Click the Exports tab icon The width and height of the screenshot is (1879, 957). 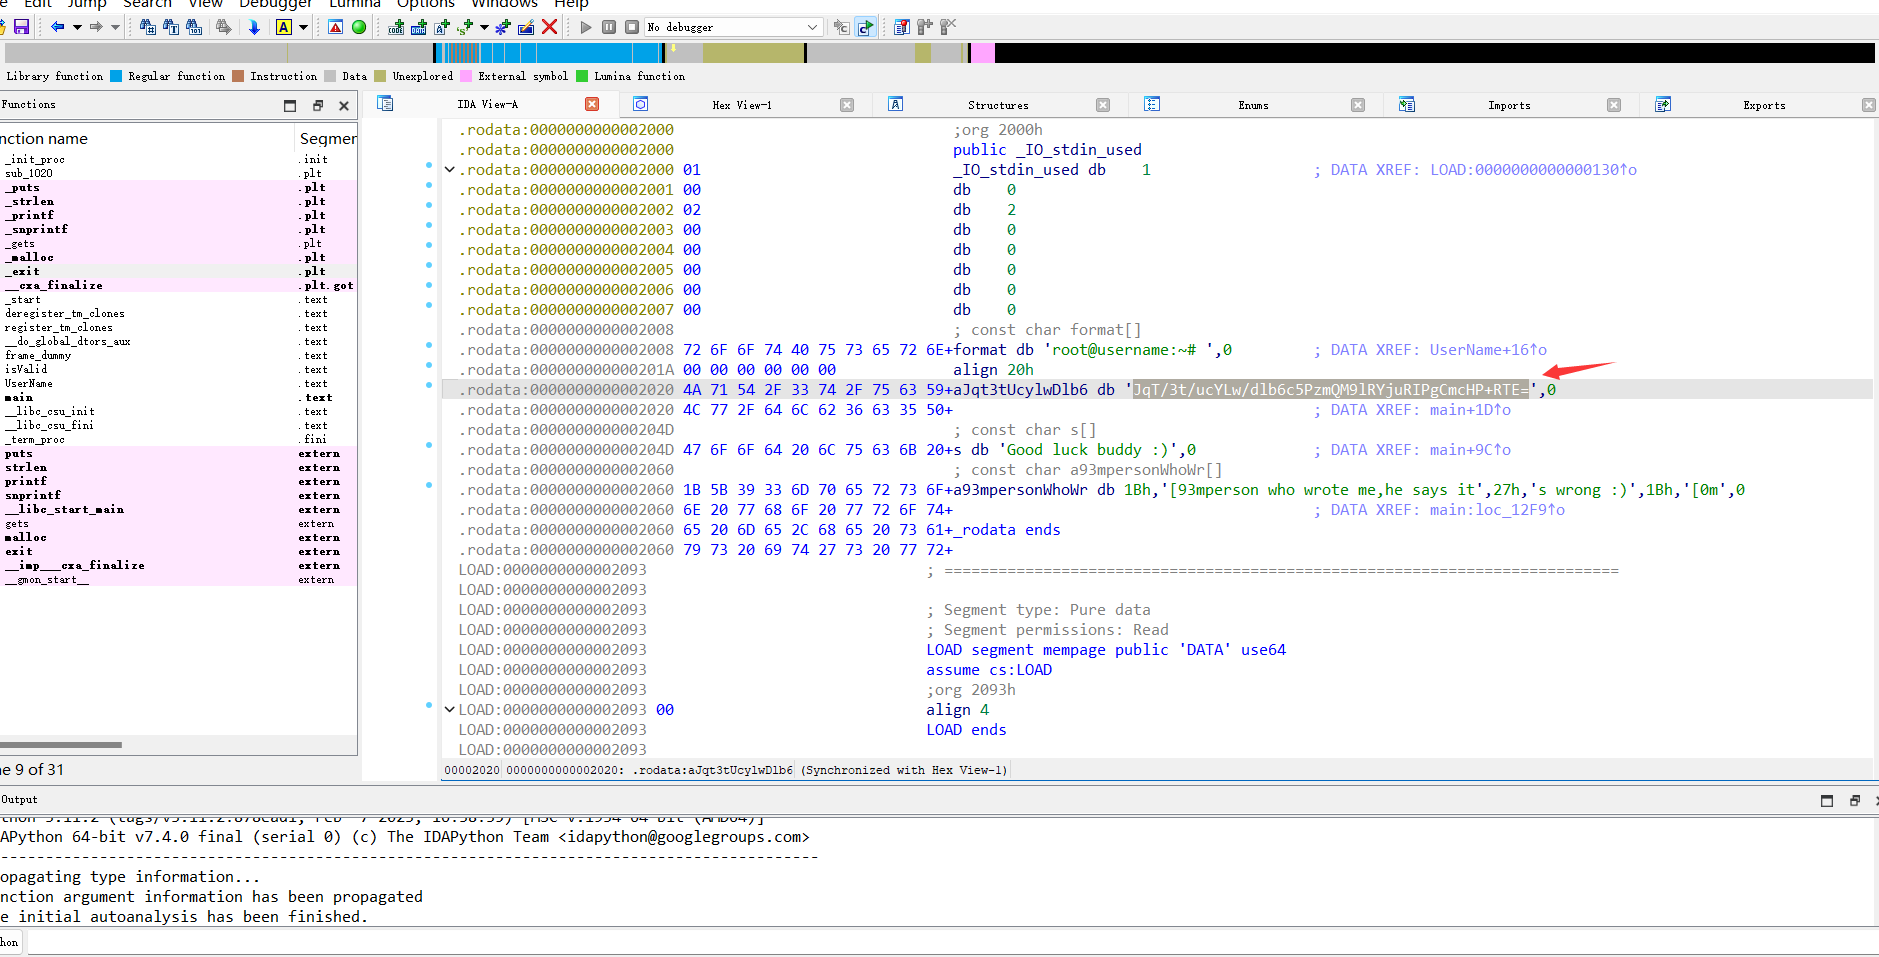tap(1663, 104)
